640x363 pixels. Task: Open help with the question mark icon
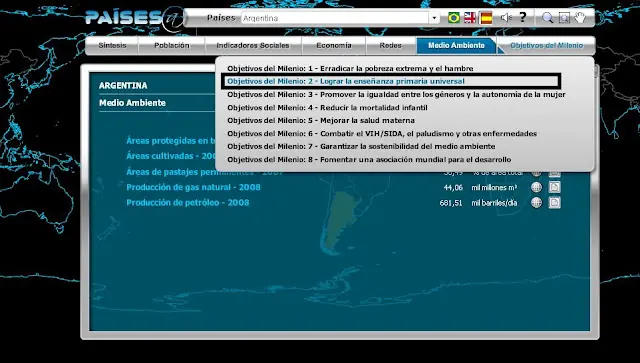coord(523,17)
